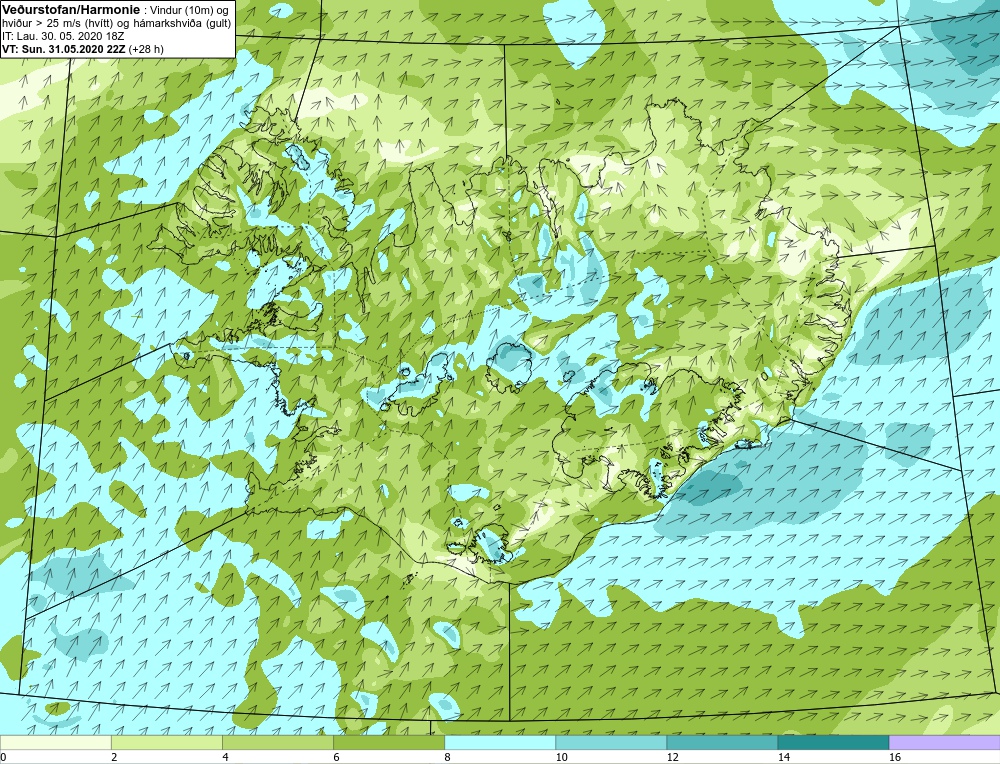The width and height of the screenshot is (1000, 764).
Task: Select the pale cyan 8–10 legend swatch
Action: click(499, 742)
